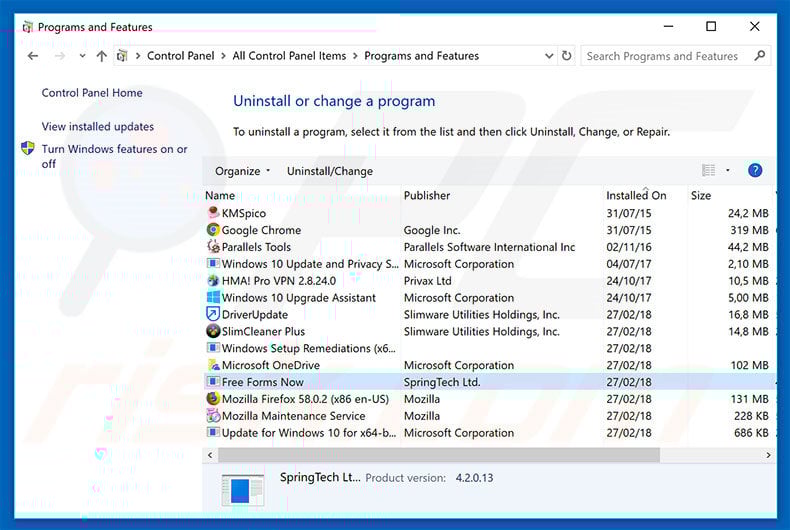
Task: Click the Windows 10 Update and Privacy icon
Action: 213,263
